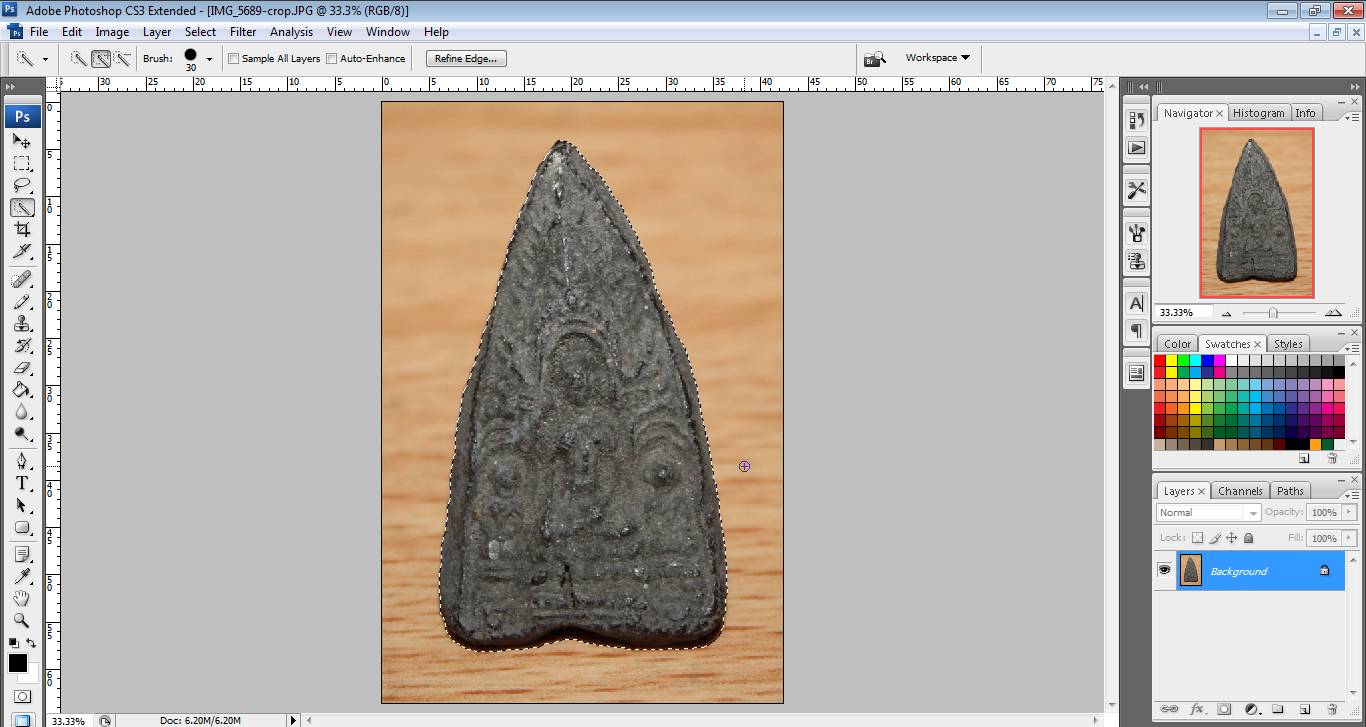Create a new layer in Layers panel
1366x727 pixels.
coord(1305,709)
